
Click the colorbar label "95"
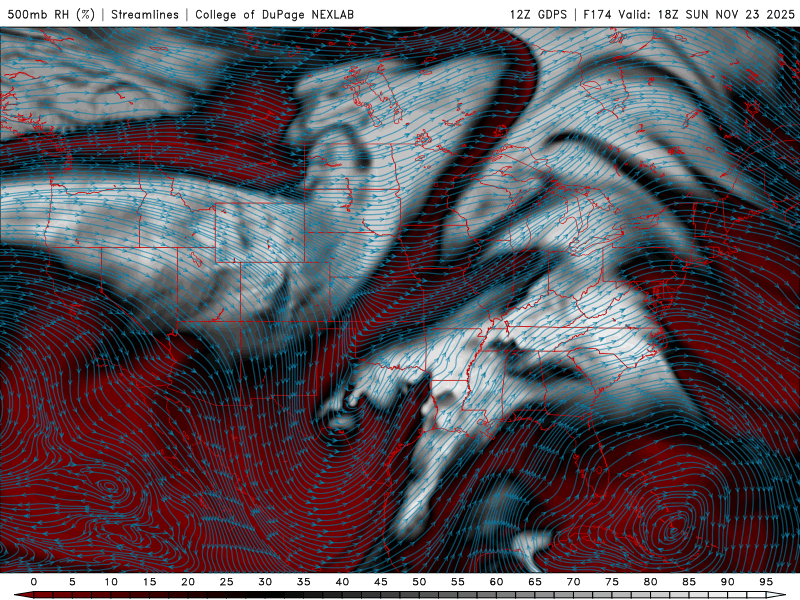point(766,582)
